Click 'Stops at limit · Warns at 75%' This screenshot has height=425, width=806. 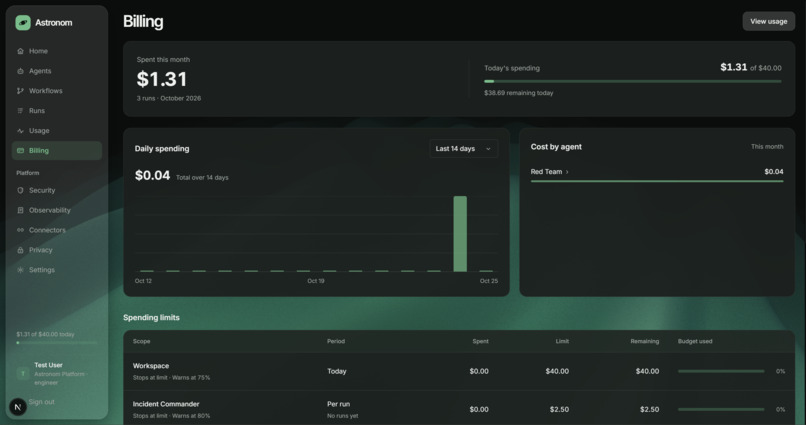coord(171,378)
